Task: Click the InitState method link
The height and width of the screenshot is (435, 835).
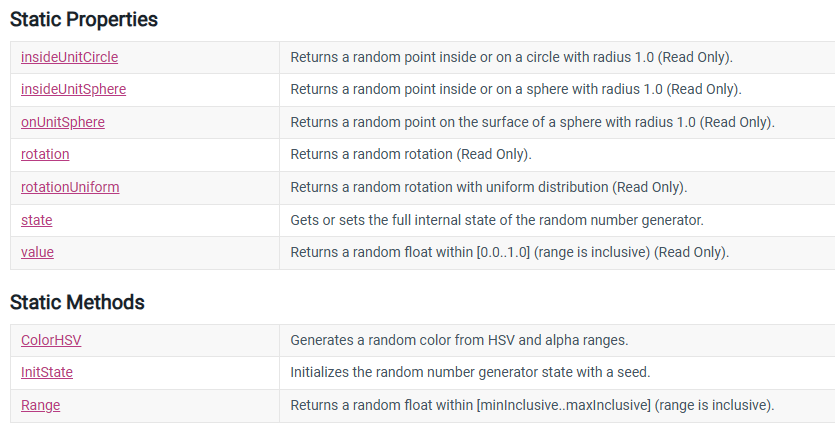Action: [x=46, y=372]
